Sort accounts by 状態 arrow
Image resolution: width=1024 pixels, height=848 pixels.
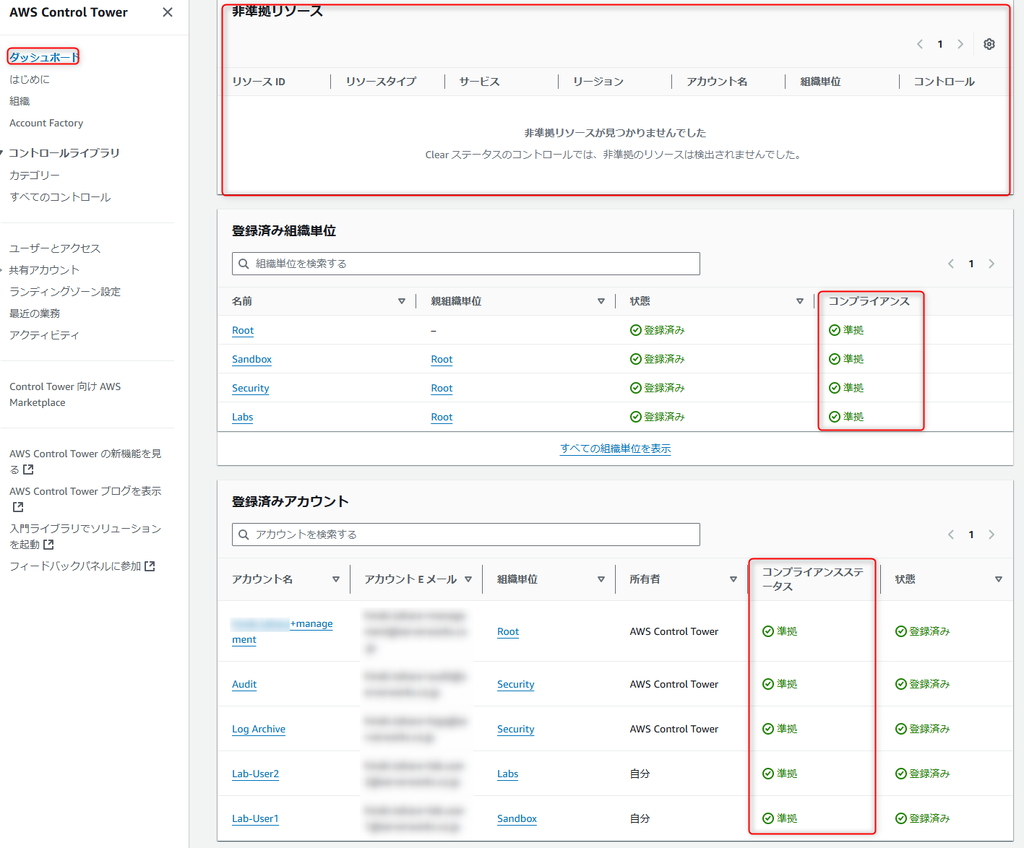(x=999, y=579)
